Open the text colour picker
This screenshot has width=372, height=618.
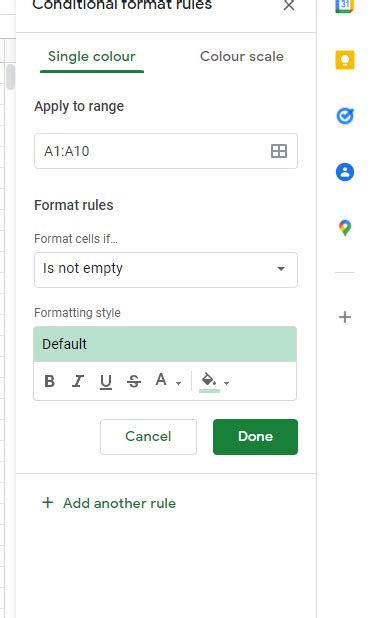(161, 380)
